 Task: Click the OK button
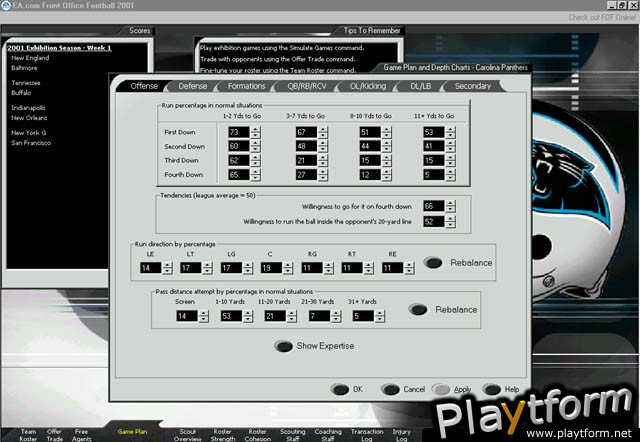347,389
